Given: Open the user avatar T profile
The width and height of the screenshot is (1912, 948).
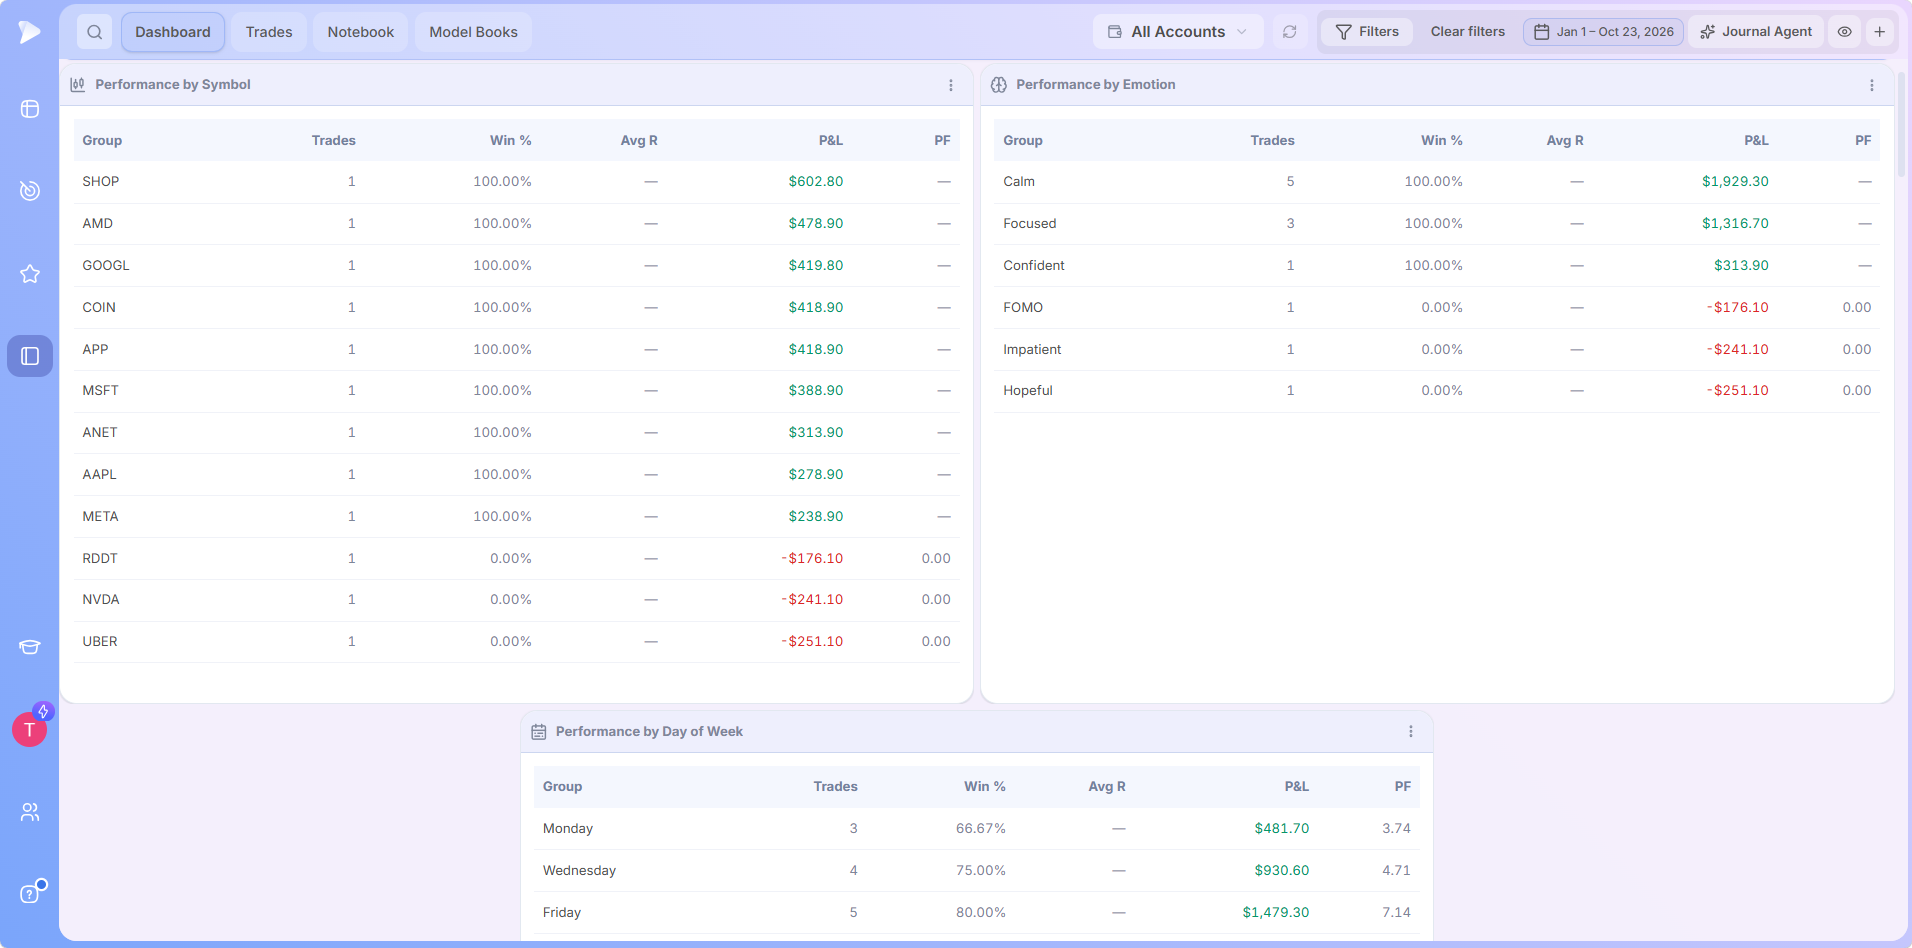Looking at the screenshot, I should click(x=30, y=730).
